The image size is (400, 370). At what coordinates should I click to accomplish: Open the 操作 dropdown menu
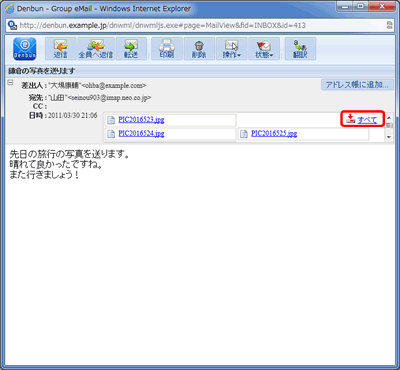pos(232,49)
